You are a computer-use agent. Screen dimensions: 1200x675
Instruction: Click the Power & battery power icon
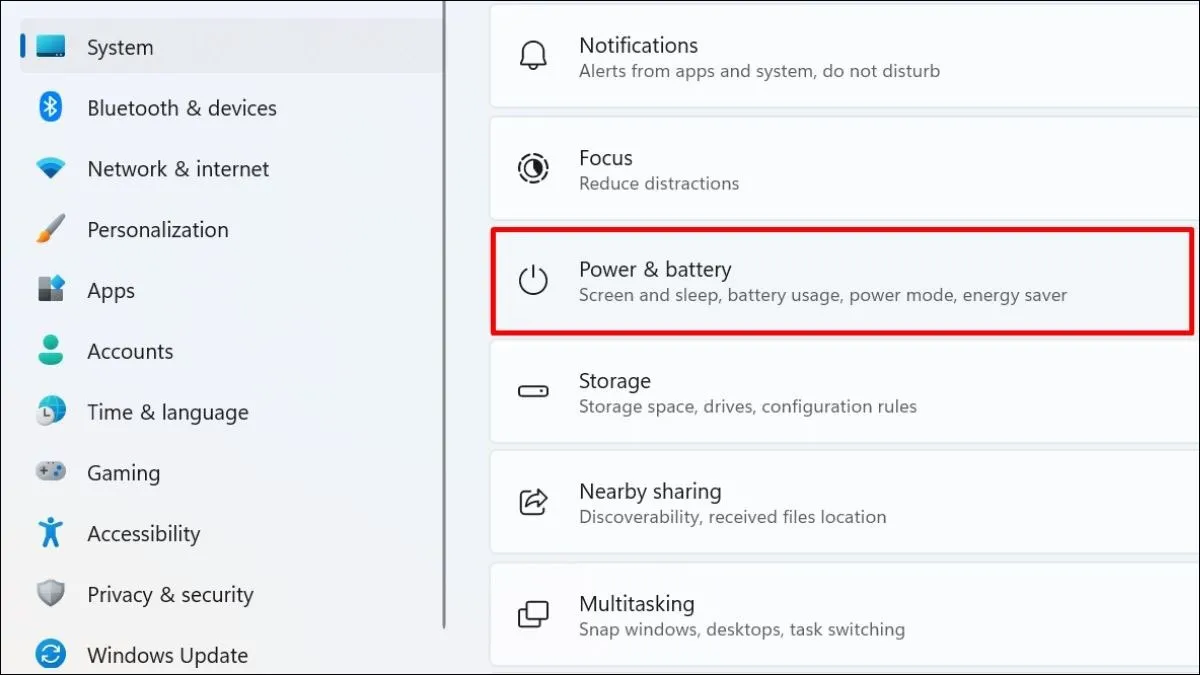pos(533,280)
